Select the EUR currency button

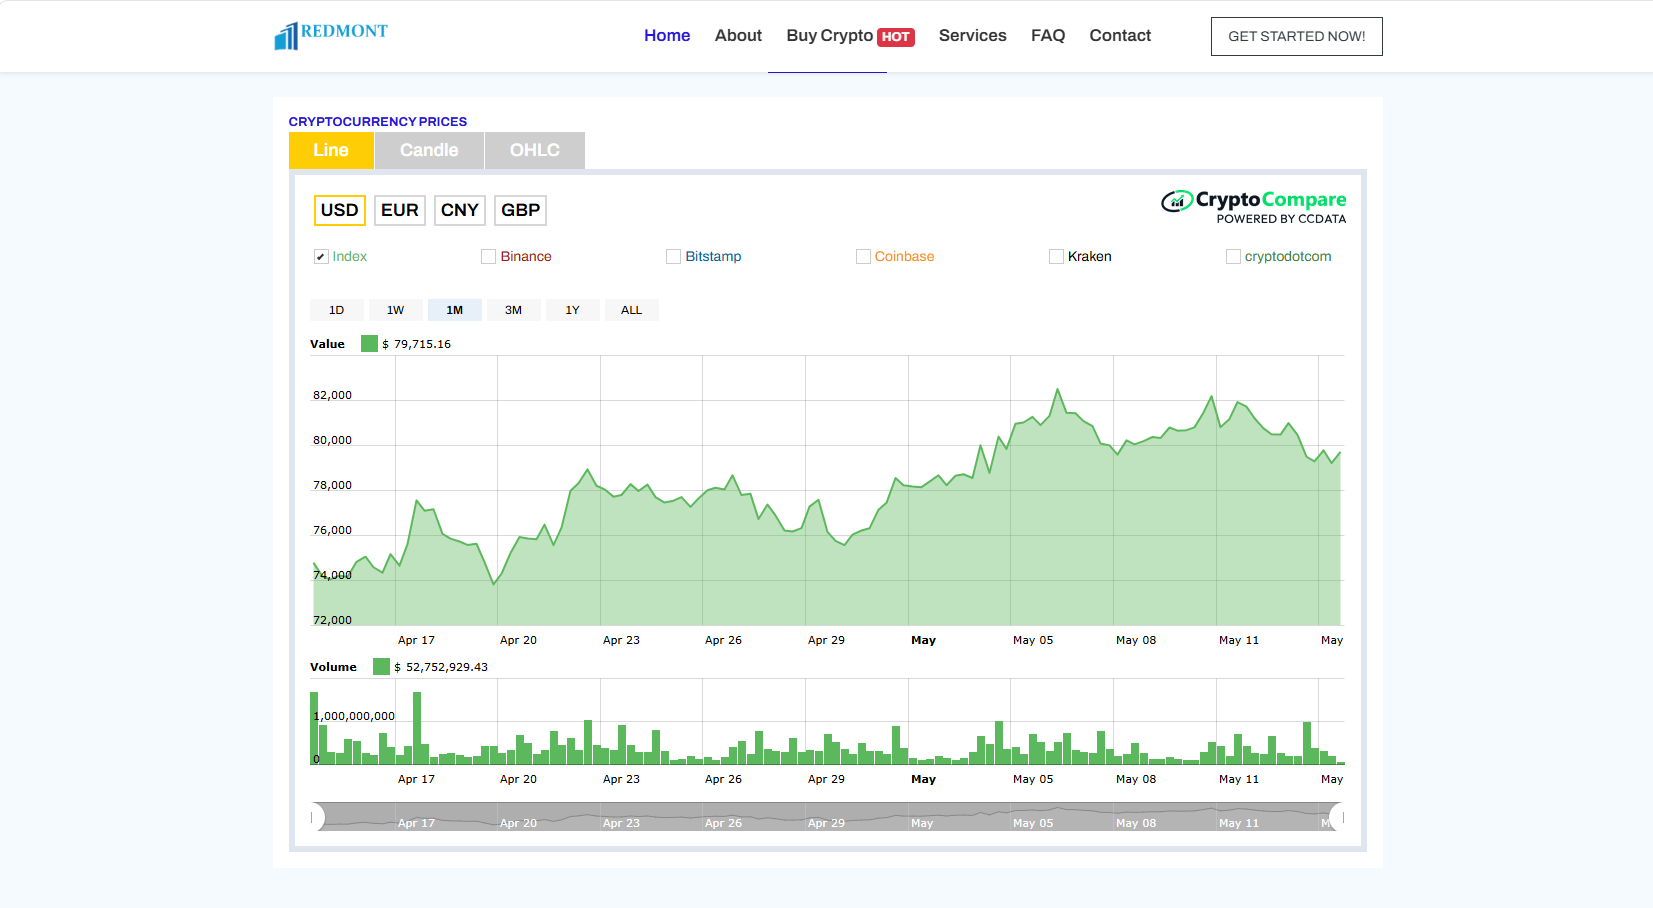coord(400,210)
